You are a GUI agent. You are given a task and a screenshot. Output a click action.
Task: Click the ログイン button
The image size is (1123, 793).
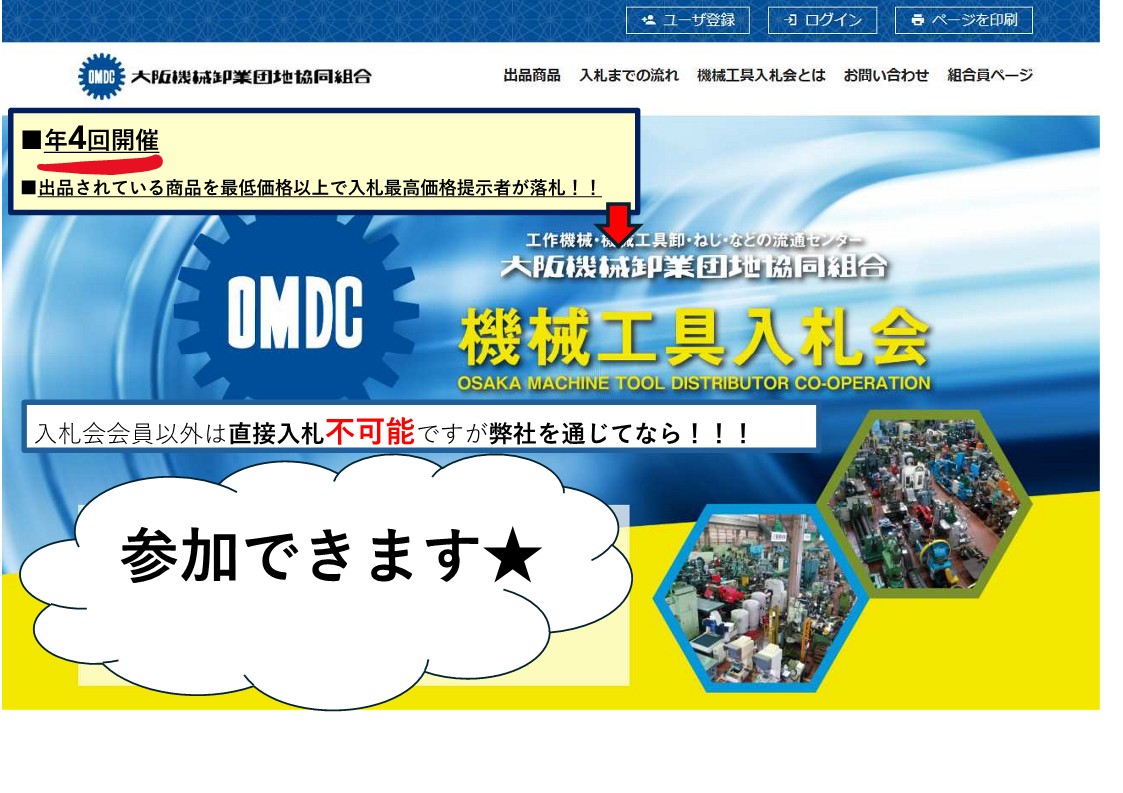coord(822,20)
